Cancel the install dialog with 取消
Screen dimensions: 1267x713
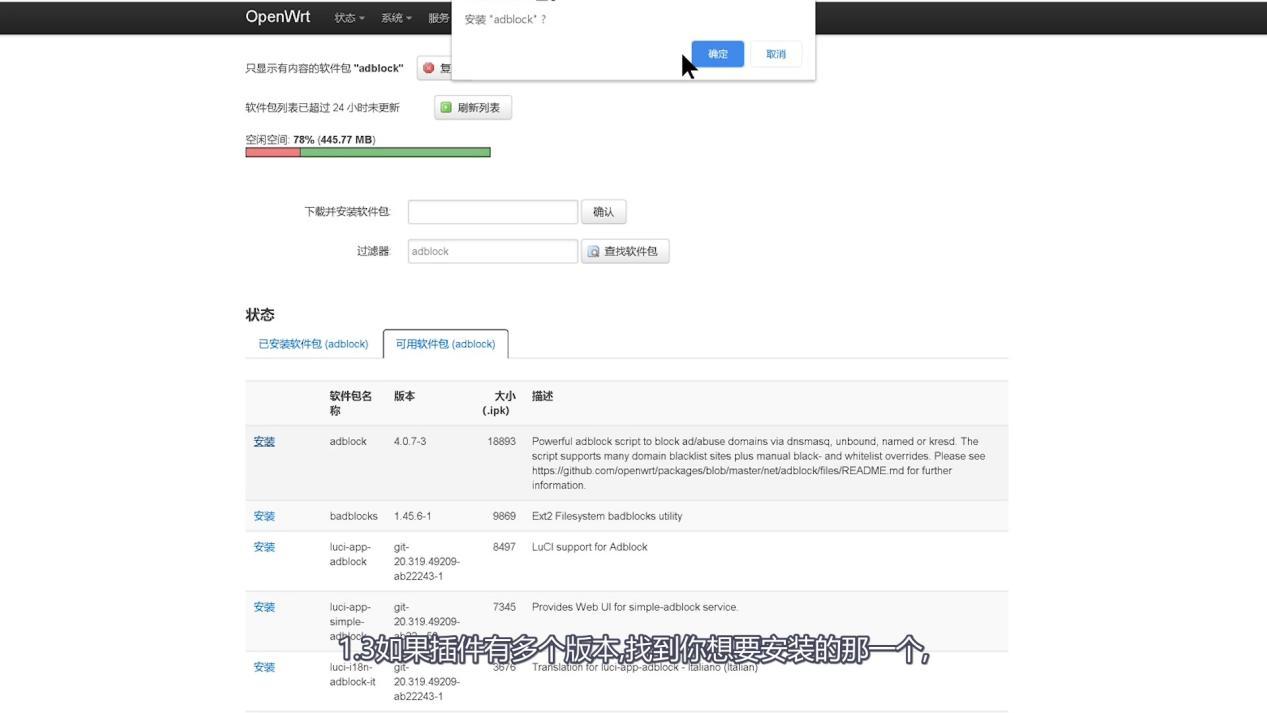775,53
